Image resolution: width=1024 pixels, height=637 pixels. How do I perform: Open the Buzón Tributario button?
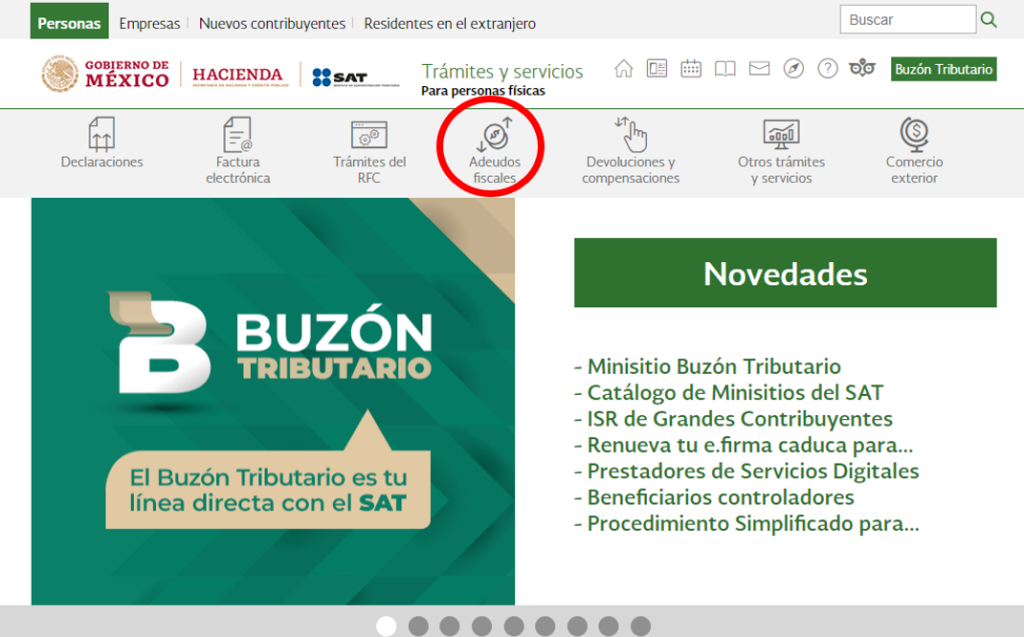[943, 69]
